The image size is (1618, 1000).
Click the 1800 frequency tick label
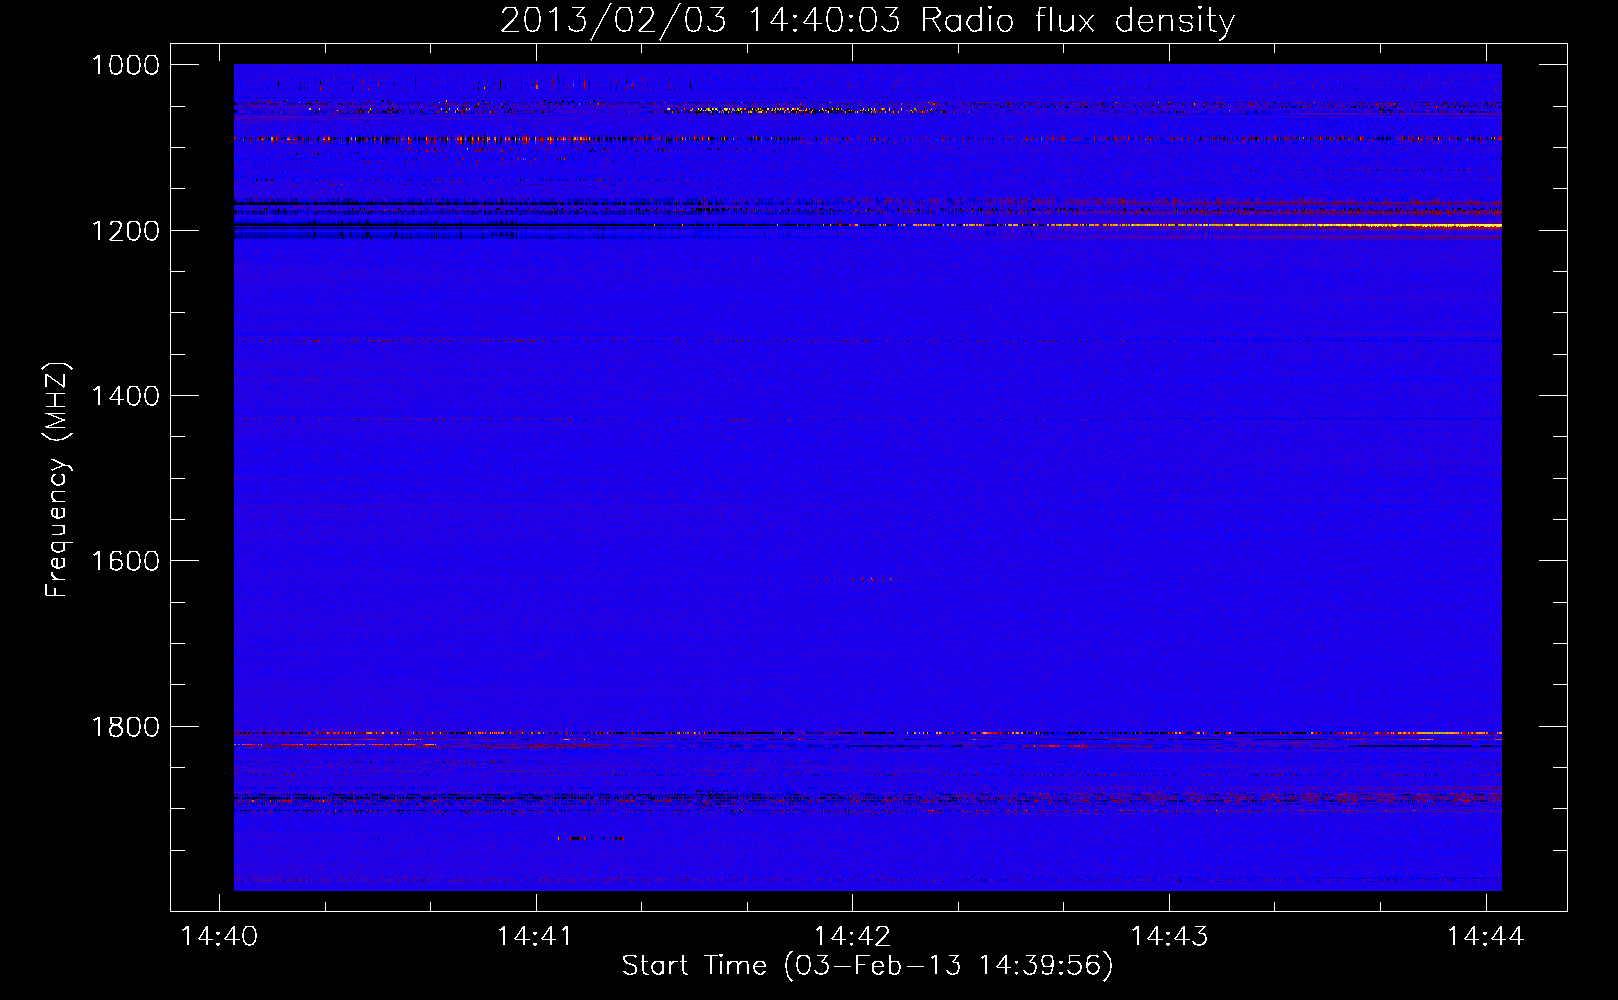(125, 727)
